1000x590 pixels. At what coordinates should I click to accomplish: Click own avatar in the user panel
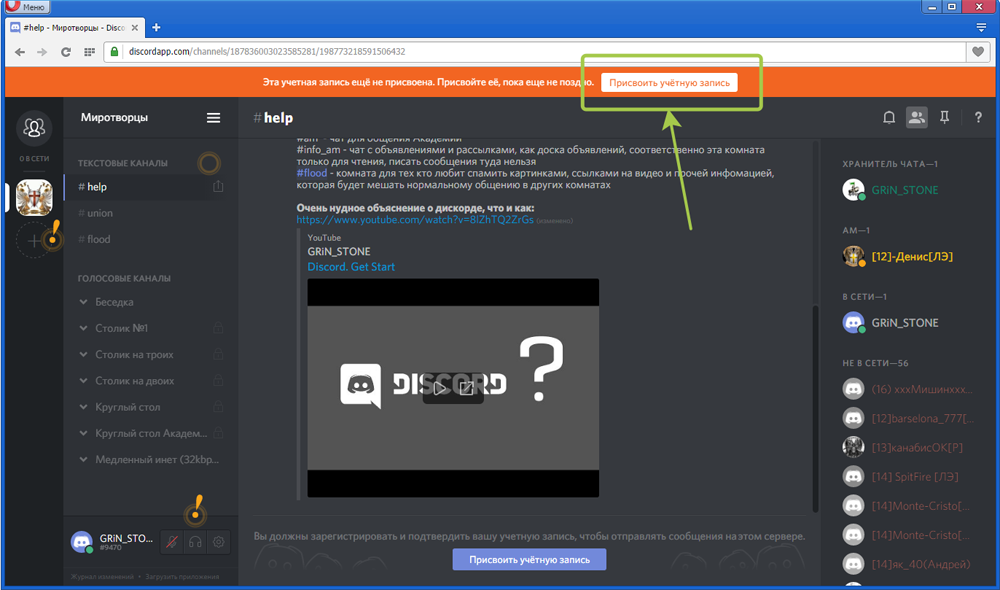(82, 542)
